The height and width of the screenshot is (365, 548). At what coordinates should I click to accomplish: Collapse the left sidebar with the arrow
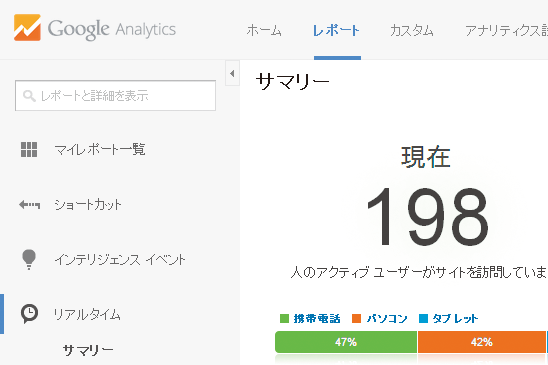232,73
